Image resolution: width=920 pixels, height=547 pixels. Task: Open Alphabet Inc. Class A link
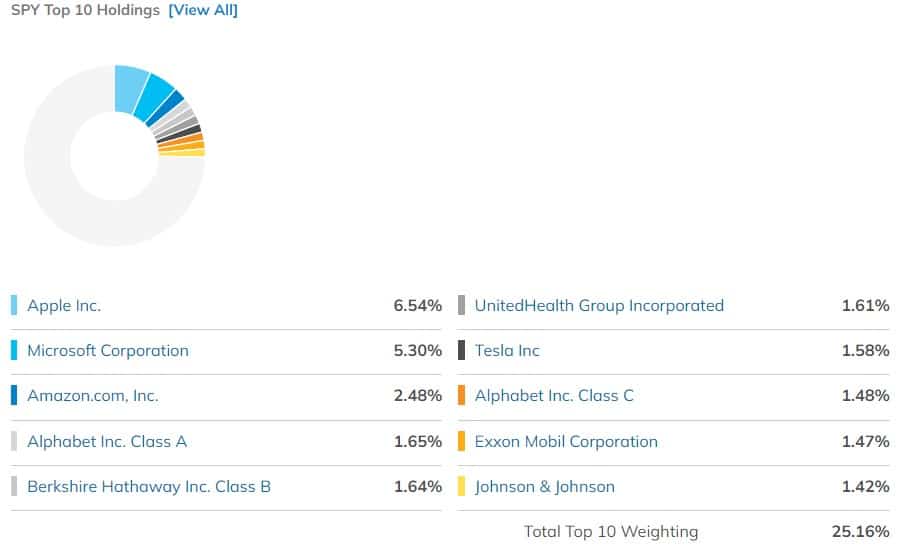pyautogui.click(x=107, y=441)
